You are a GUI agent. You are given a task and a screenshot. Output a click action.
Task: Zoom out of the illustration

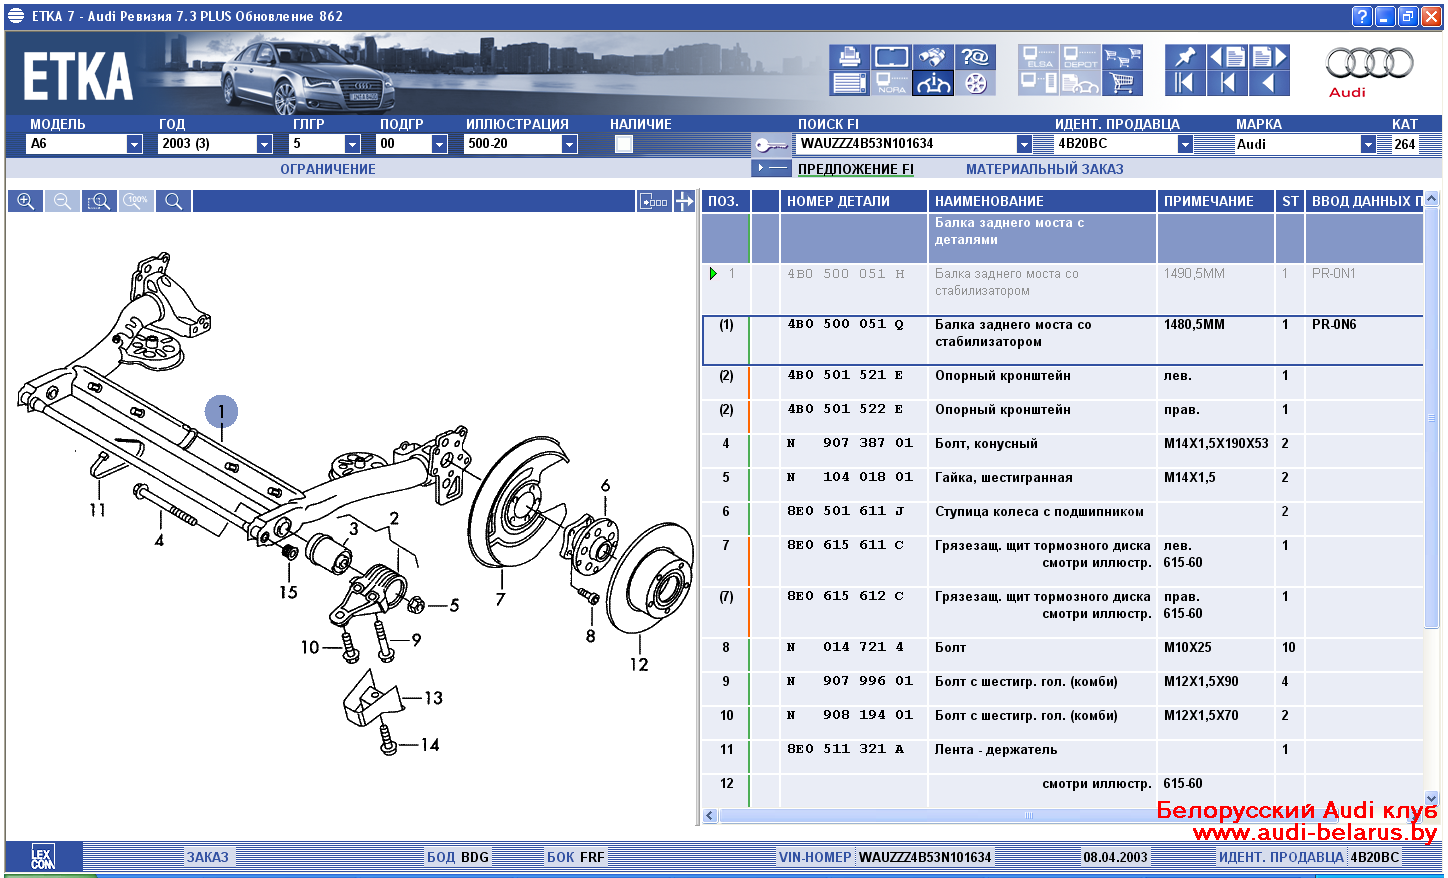click(62, 201)
